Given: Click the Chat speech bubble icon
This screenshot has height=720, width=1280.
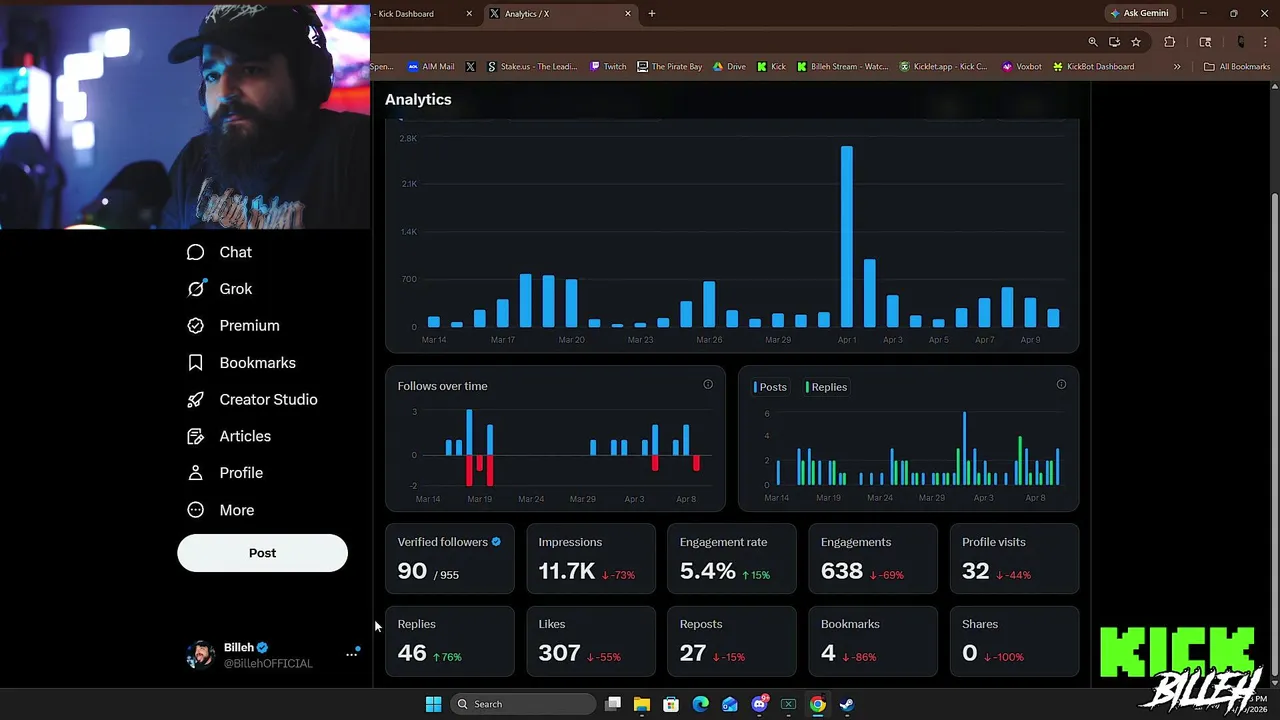Looking at the screenshot, I should [x=196, y=252].
